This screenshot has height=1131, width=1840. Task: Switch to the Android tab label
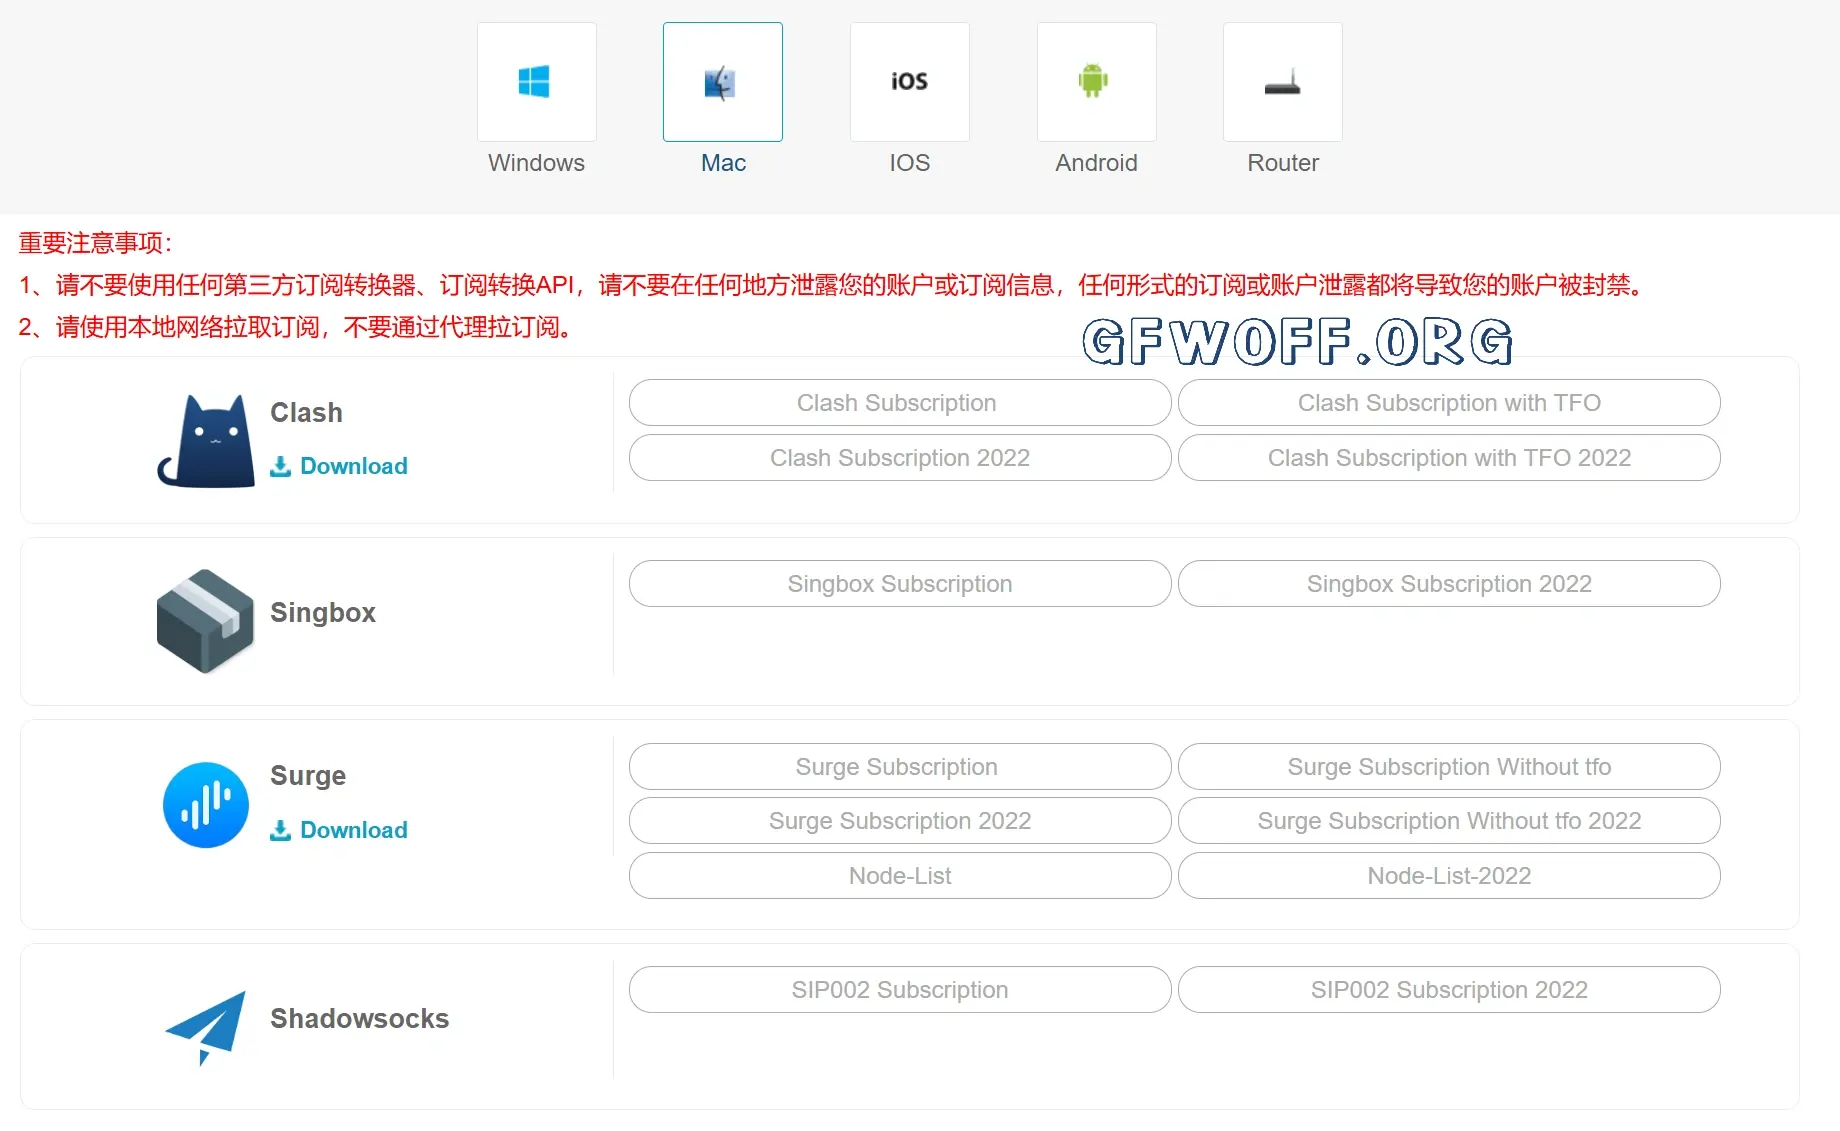coord(1096,163)
